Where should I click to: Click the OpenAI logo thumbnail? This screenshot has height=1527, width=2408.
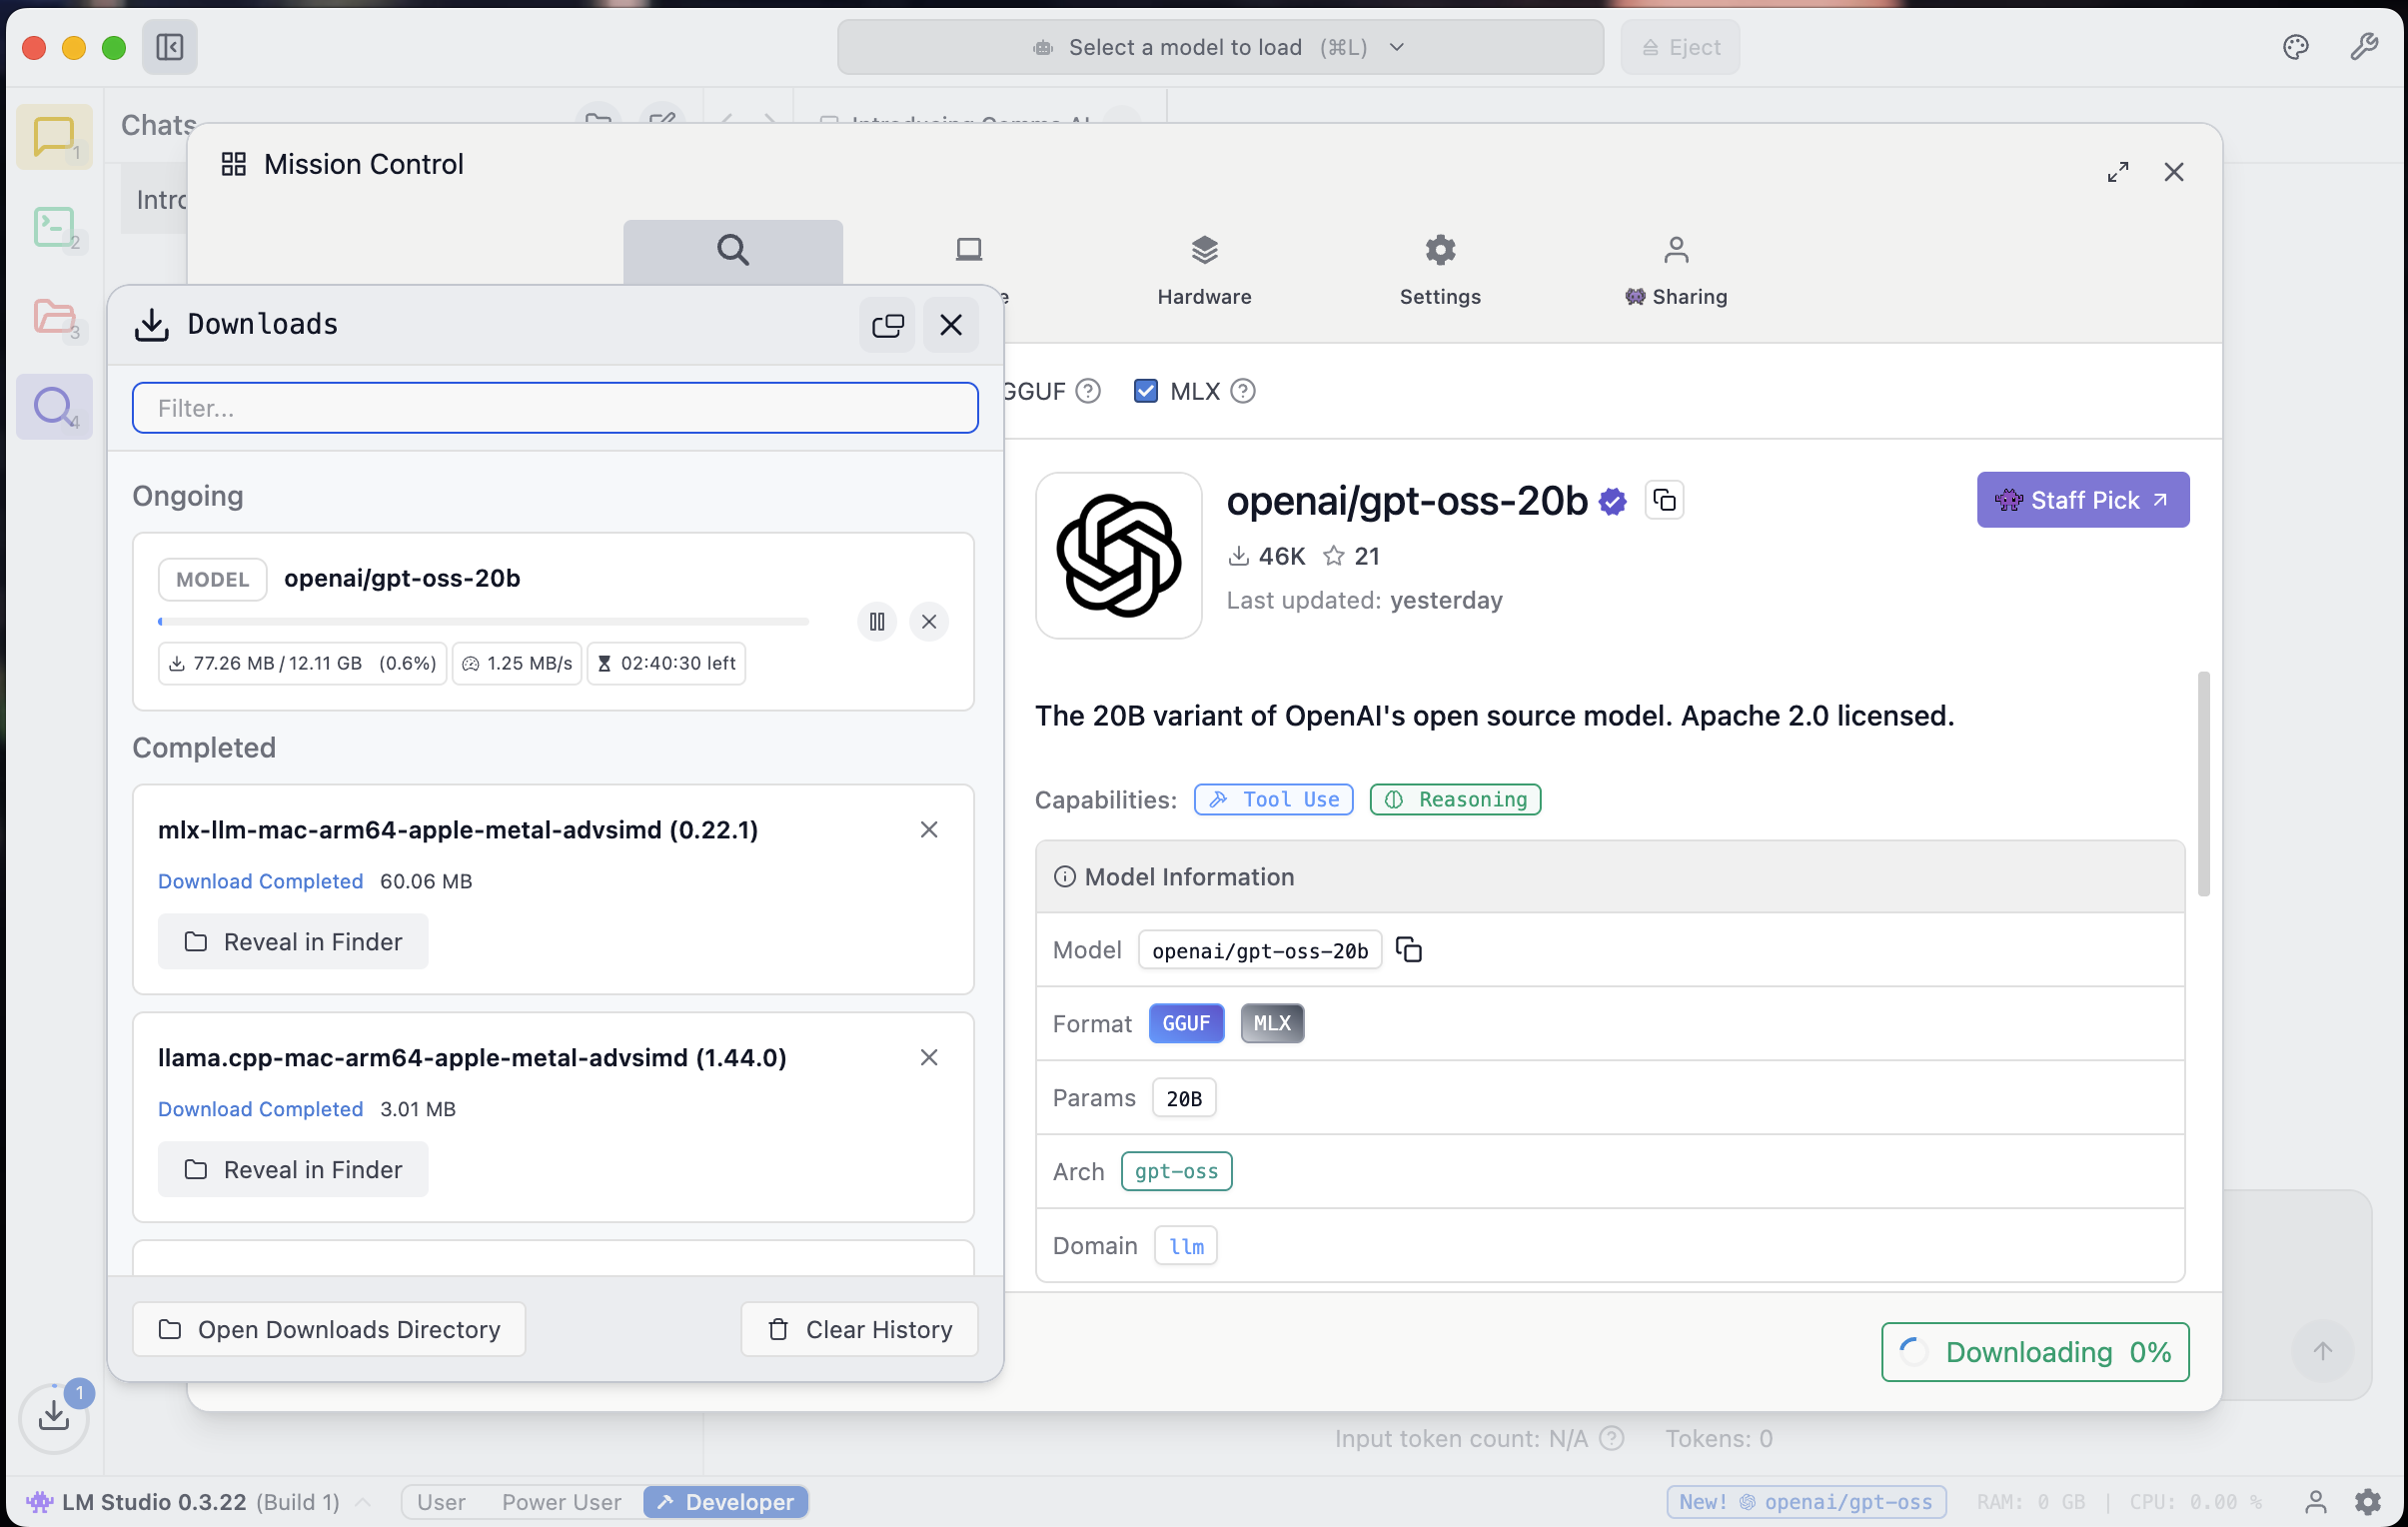coord(1119,556)
